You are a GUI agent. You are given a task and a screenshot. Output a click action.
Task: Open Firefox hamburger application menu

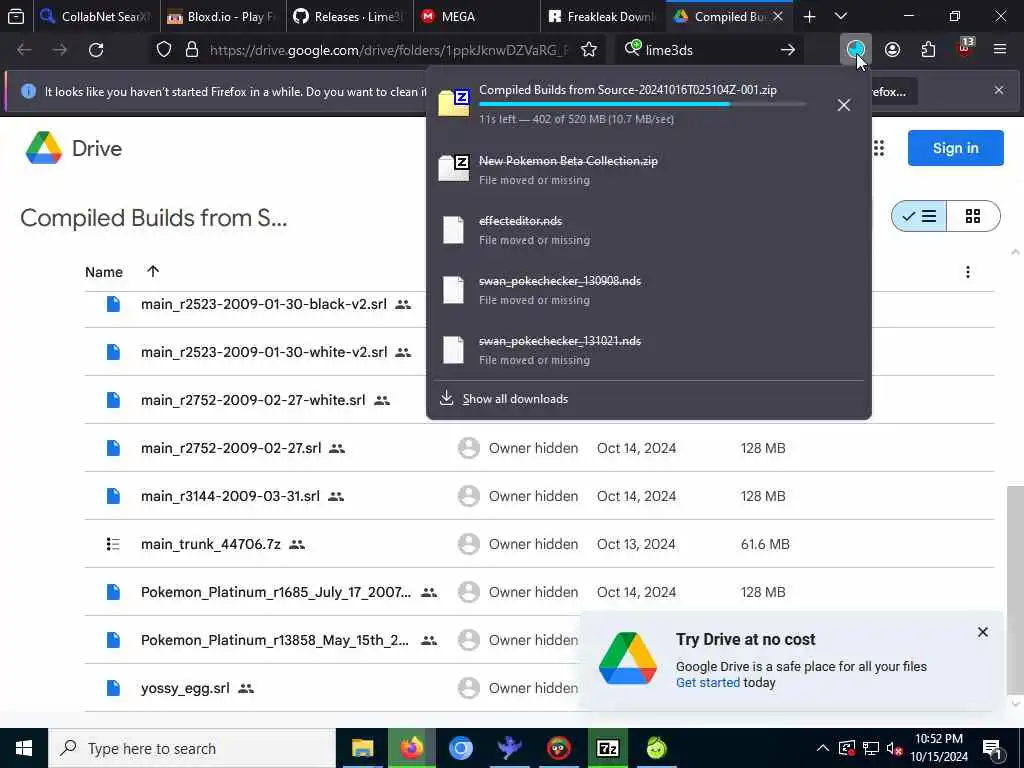pyautogui.click(x=1000, y=50)
